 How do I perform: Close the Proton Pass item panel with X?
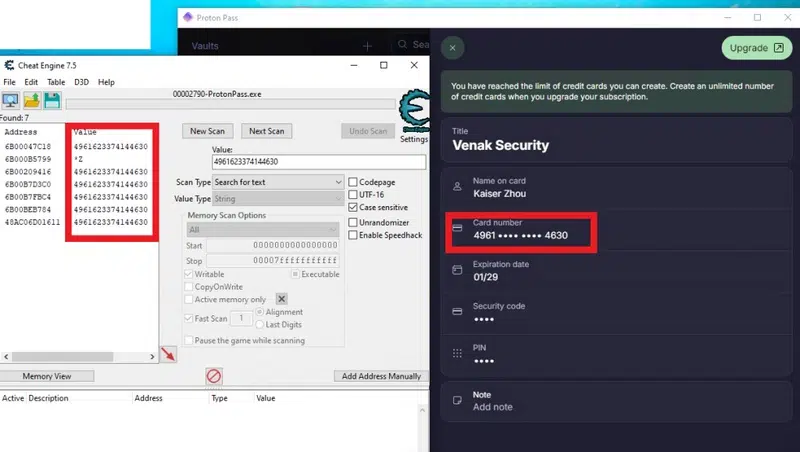pyautogui.click(x=453, y=48)
